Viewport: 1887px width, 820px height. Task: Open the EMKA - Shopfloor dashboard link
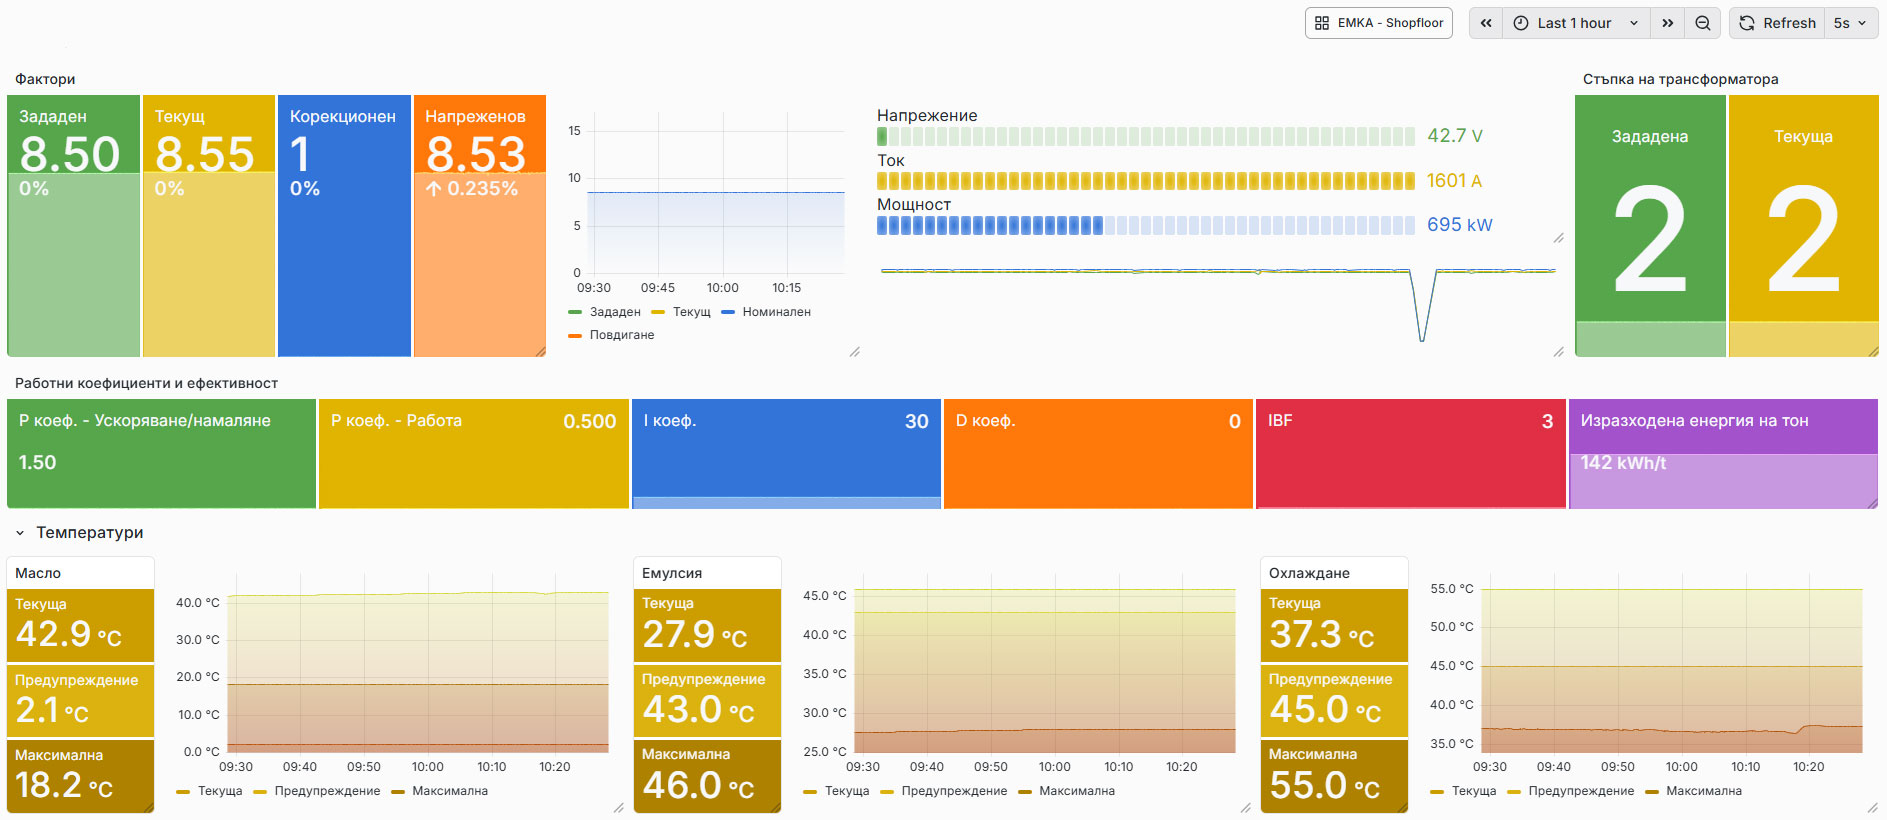coord(1379,23)
